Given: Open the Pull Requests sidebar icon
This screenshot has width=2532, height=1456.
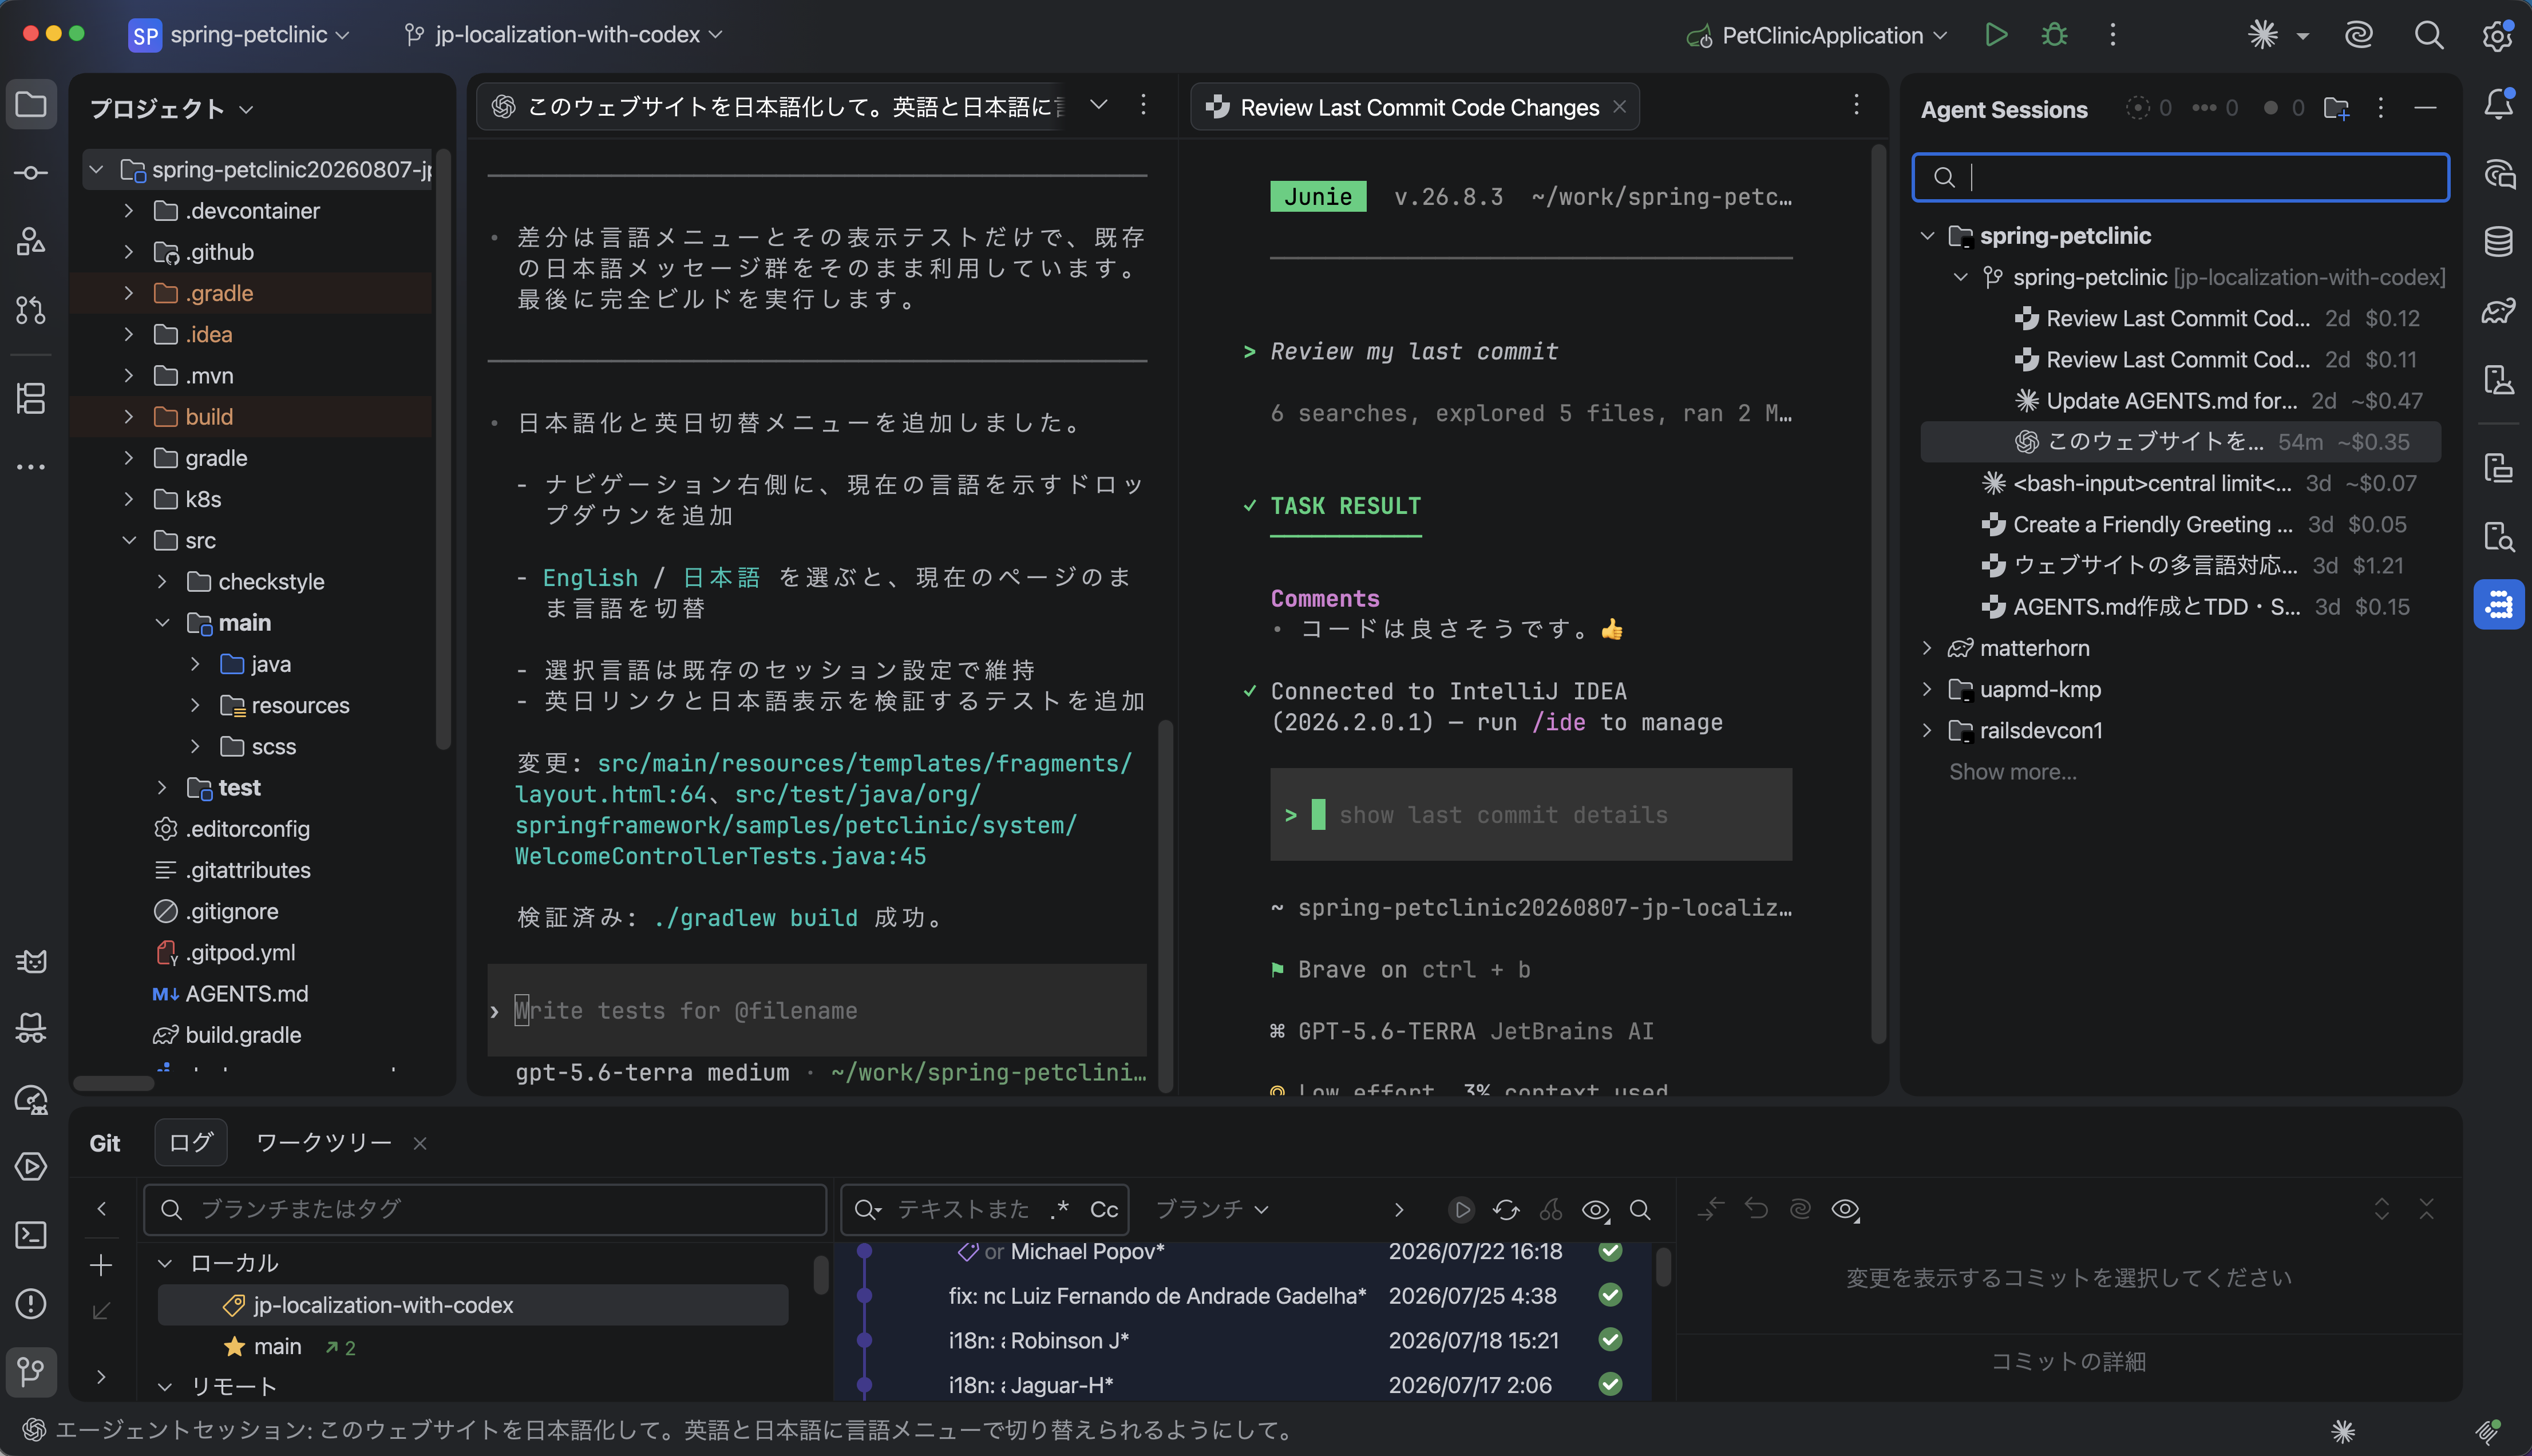Looking at the screenshot, I should [x=31, y=310].
